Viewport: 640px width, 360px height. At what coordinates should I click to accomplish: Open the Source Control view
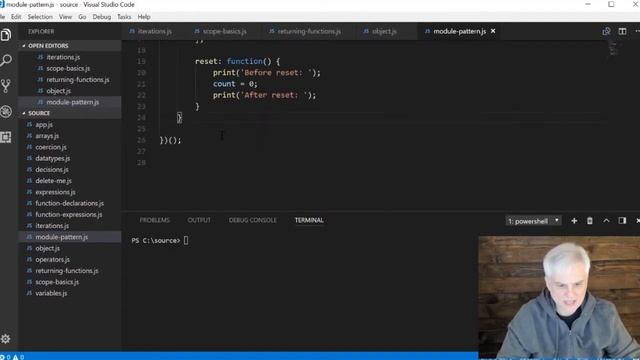[6, 86]
